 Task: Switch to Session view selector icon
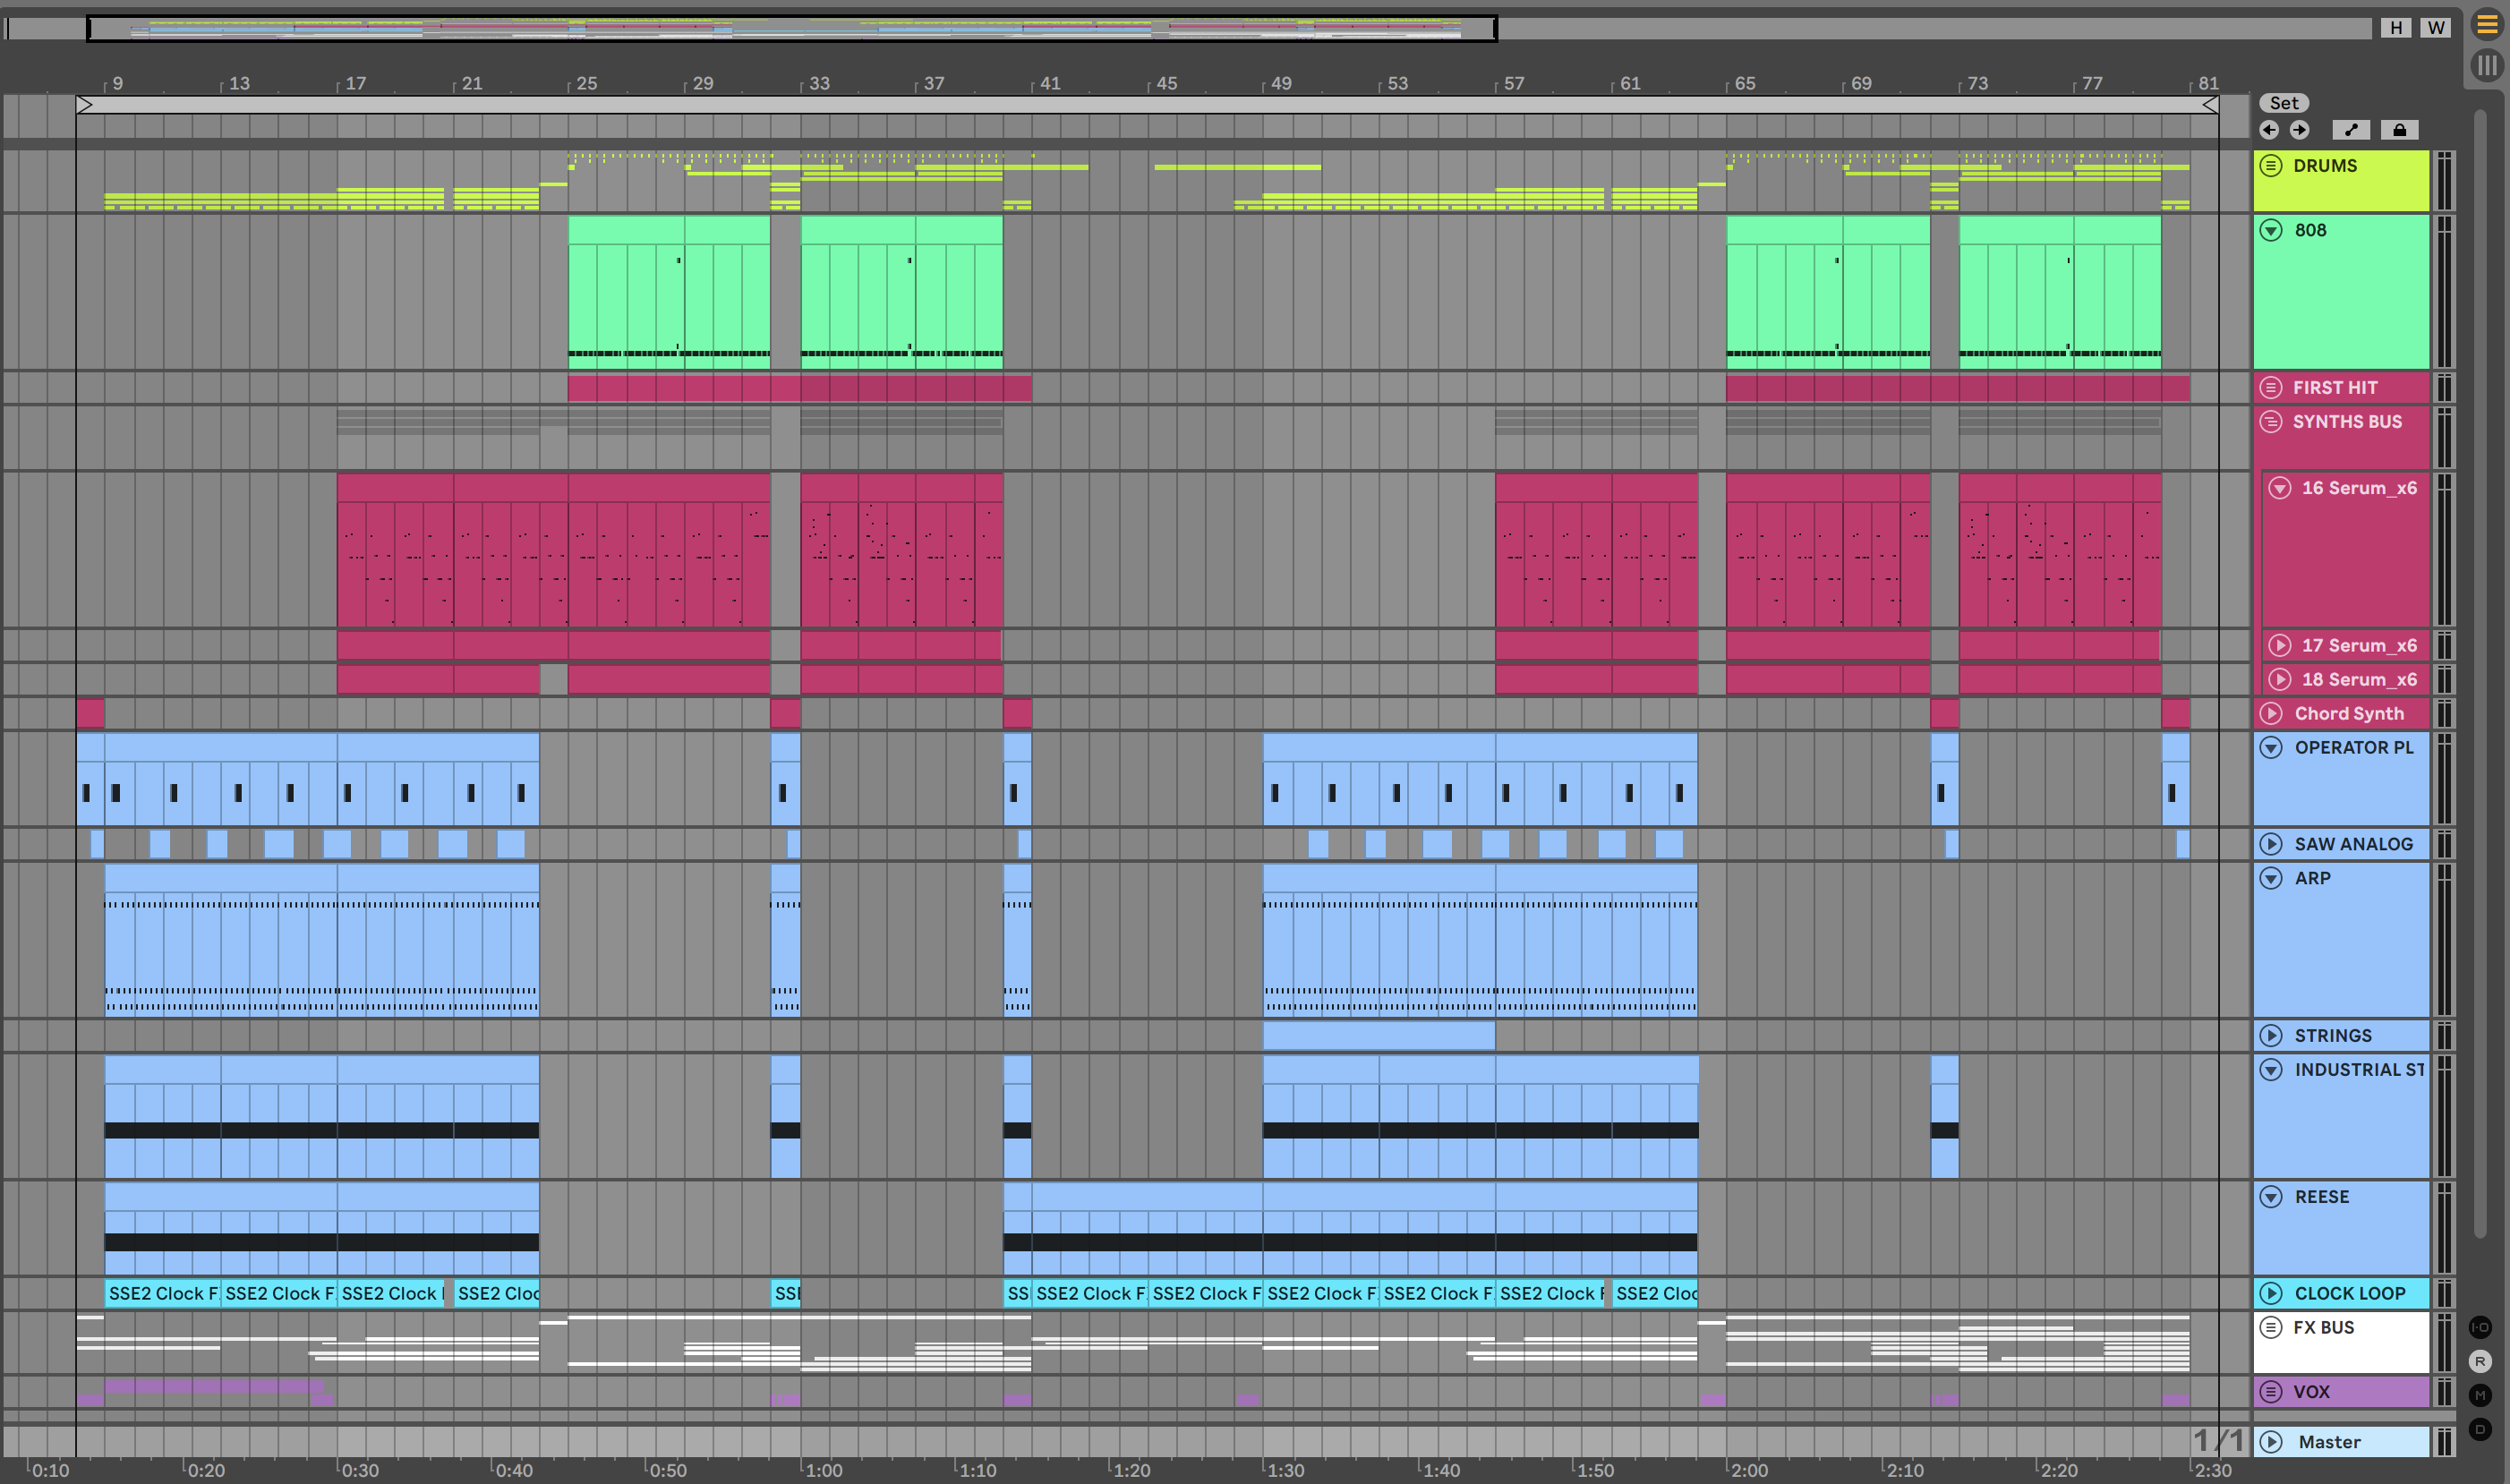(2487, 66)
